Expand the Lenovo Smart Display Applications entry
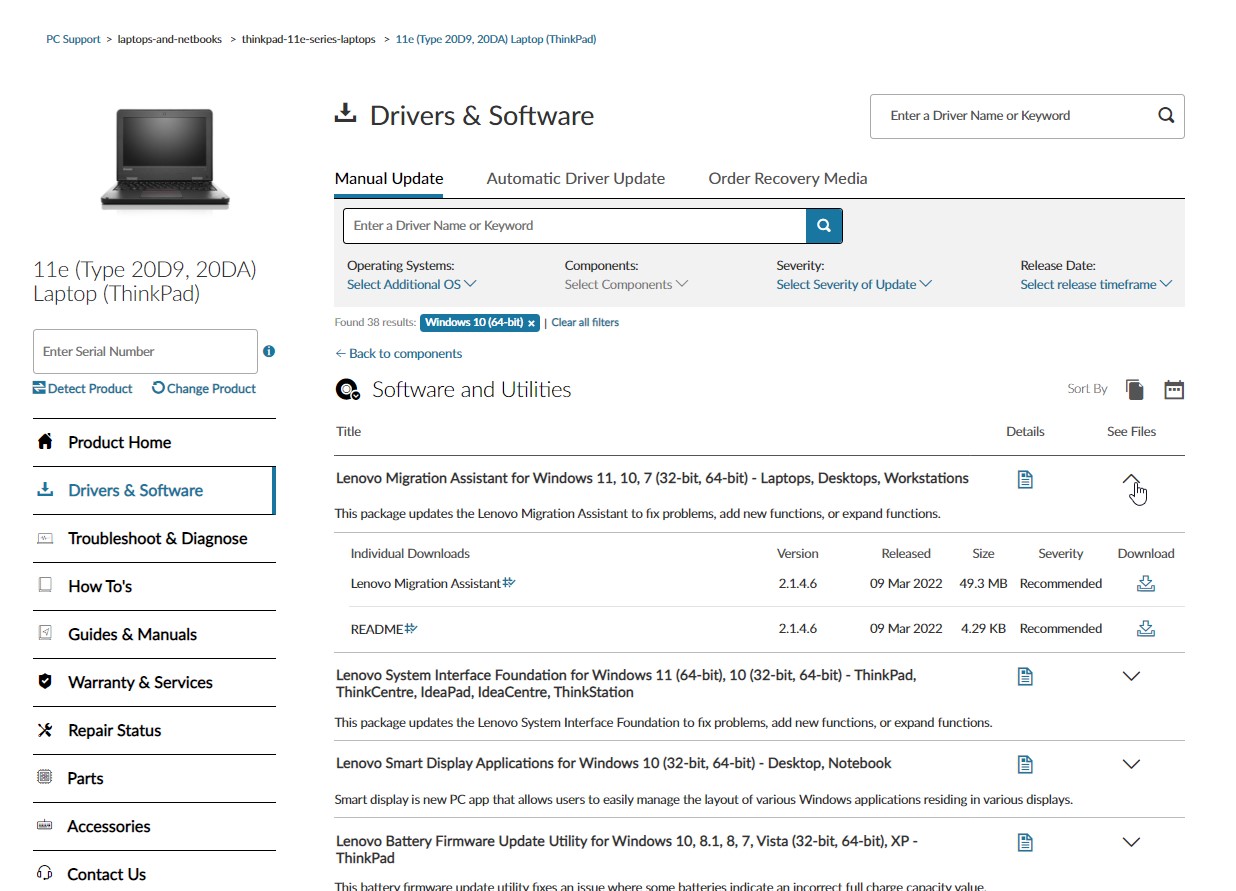This screenshot has width=1236, height=891. click(x=1130, y=763)
